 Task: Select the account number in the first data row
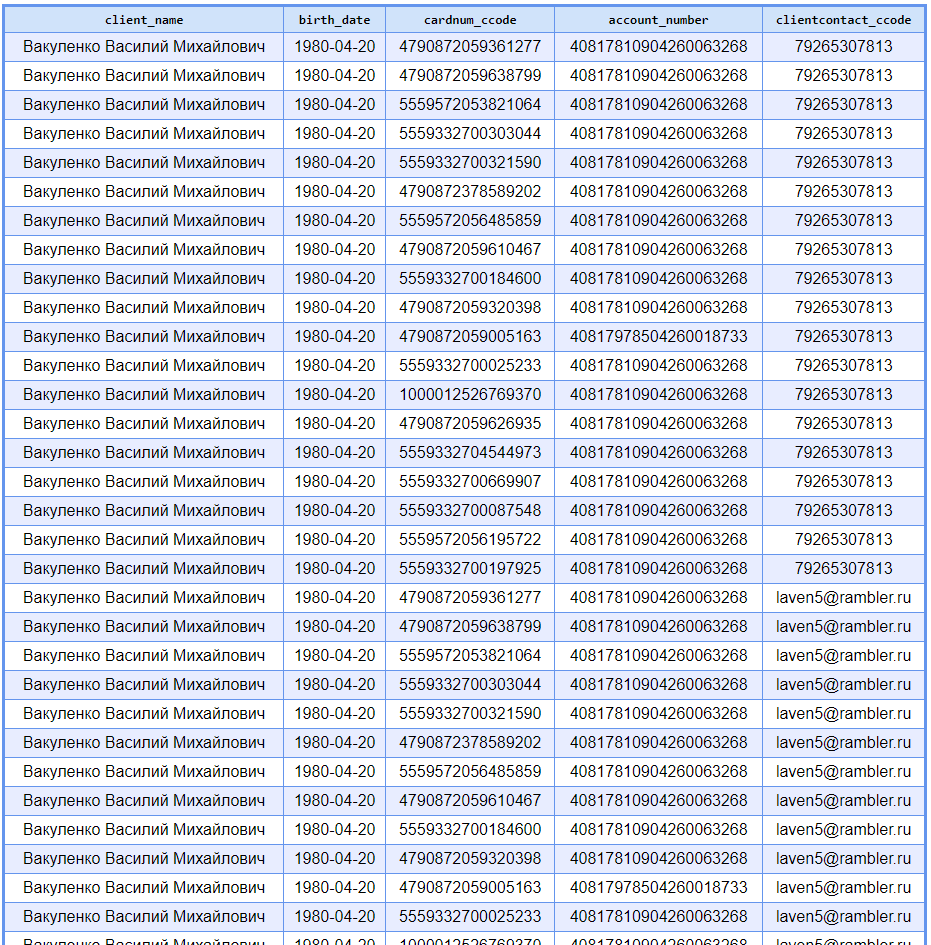pyautogui.click(x=658, y=46)
